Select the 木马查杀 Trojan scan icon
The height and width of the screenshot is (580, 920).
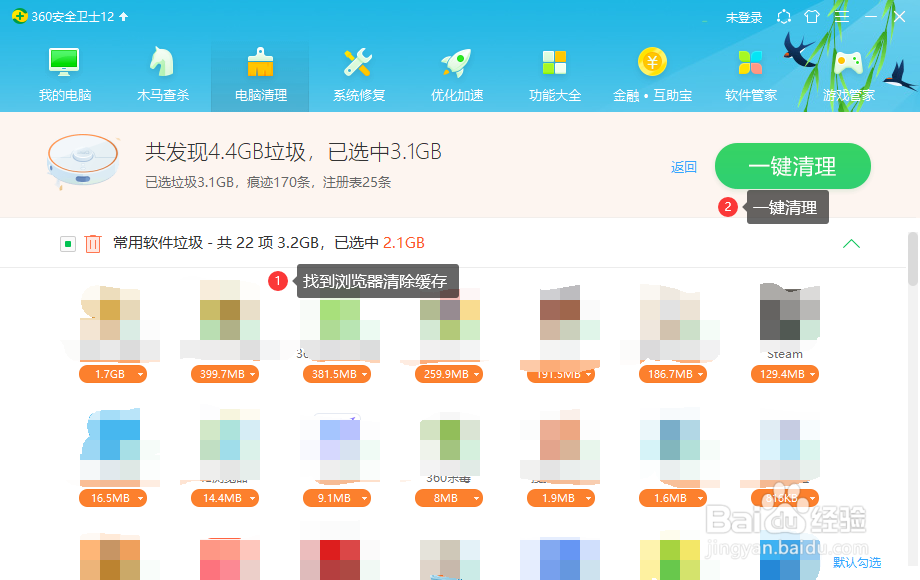(x=162, y=70)
